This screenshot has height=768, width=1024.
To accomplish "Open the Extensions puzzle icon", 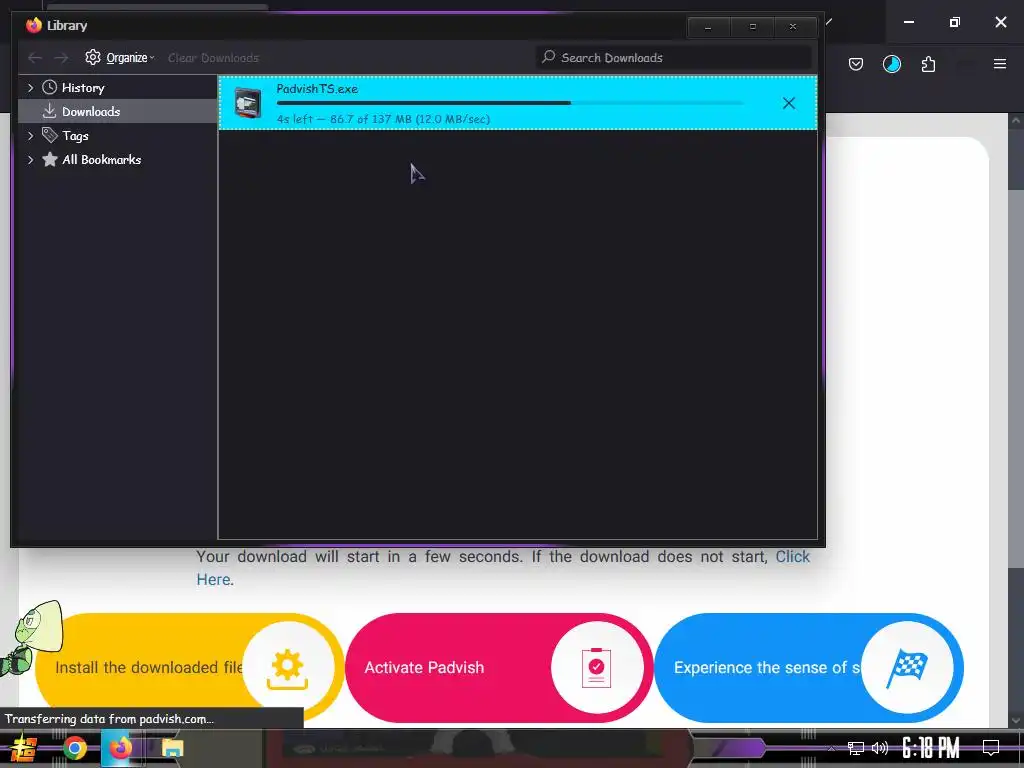I will (928, 64).
